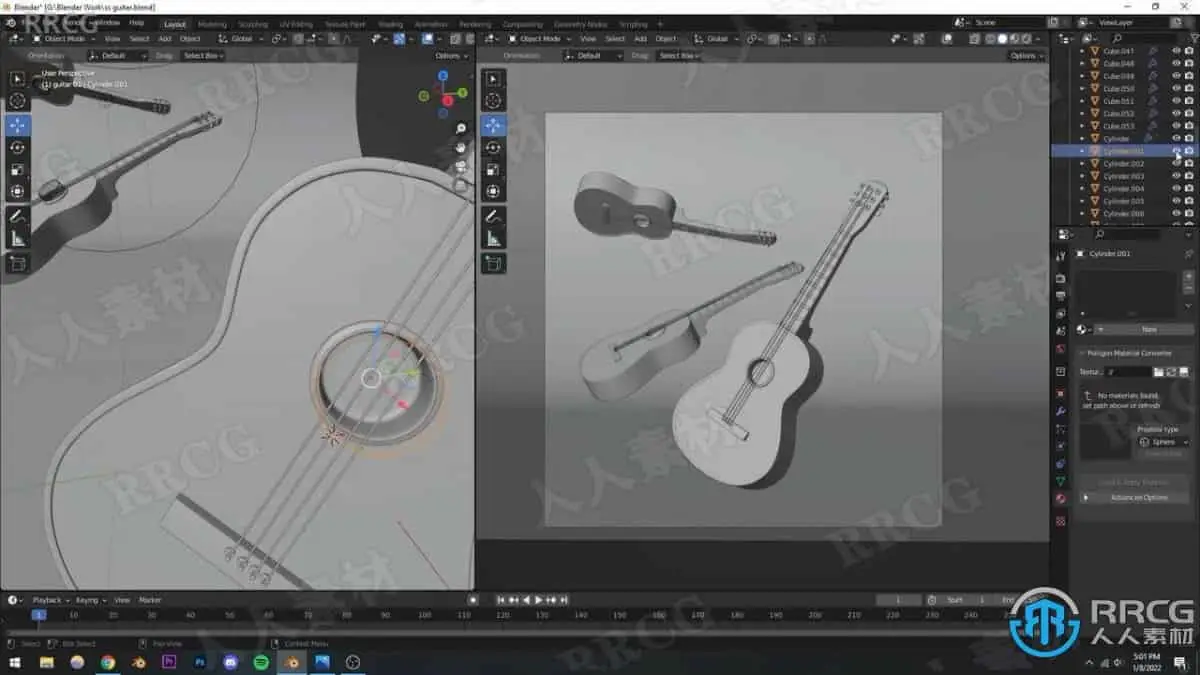The image size is (1200, 675).
Task: Open the Render properties tab icon
Action: pyautogui.click(x=1061, y=278)
